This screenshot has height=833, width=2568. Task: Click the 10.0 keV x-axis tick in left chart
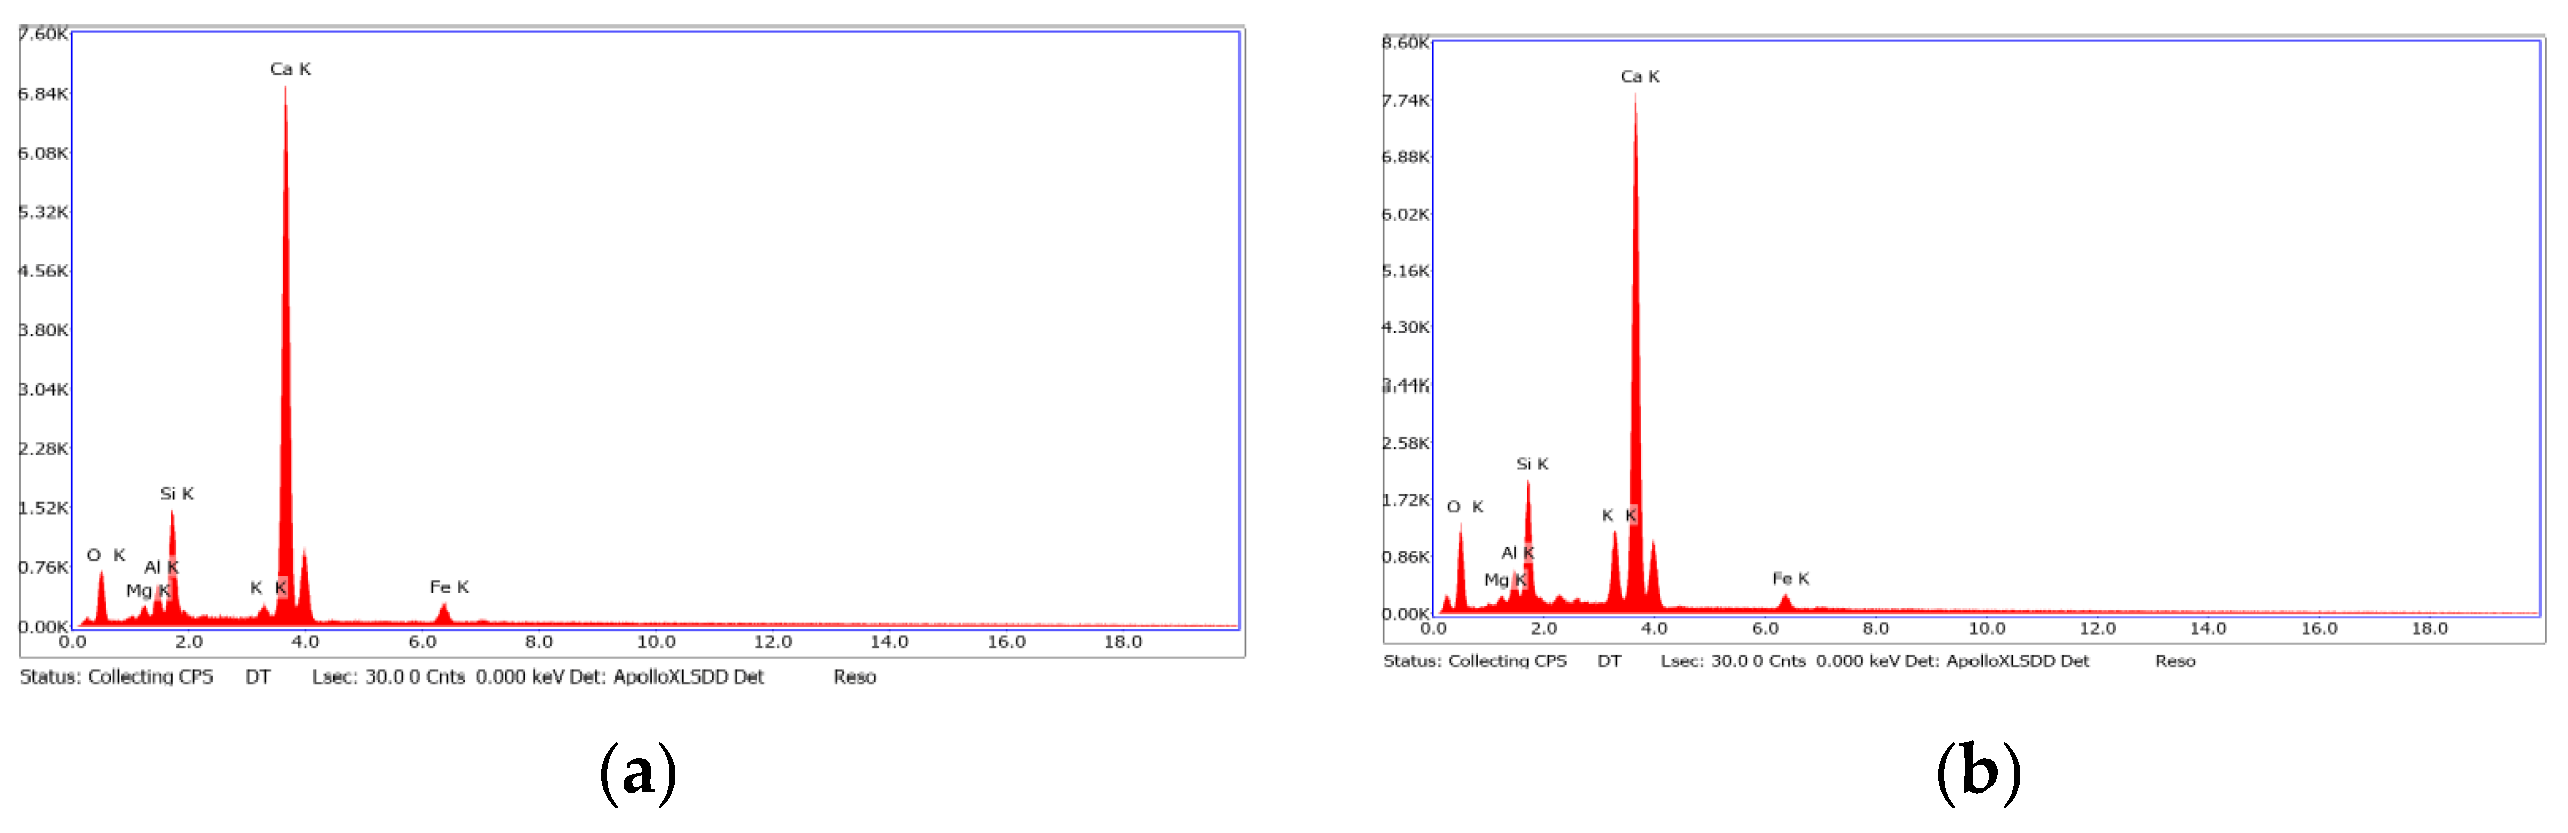pos(656,642)
